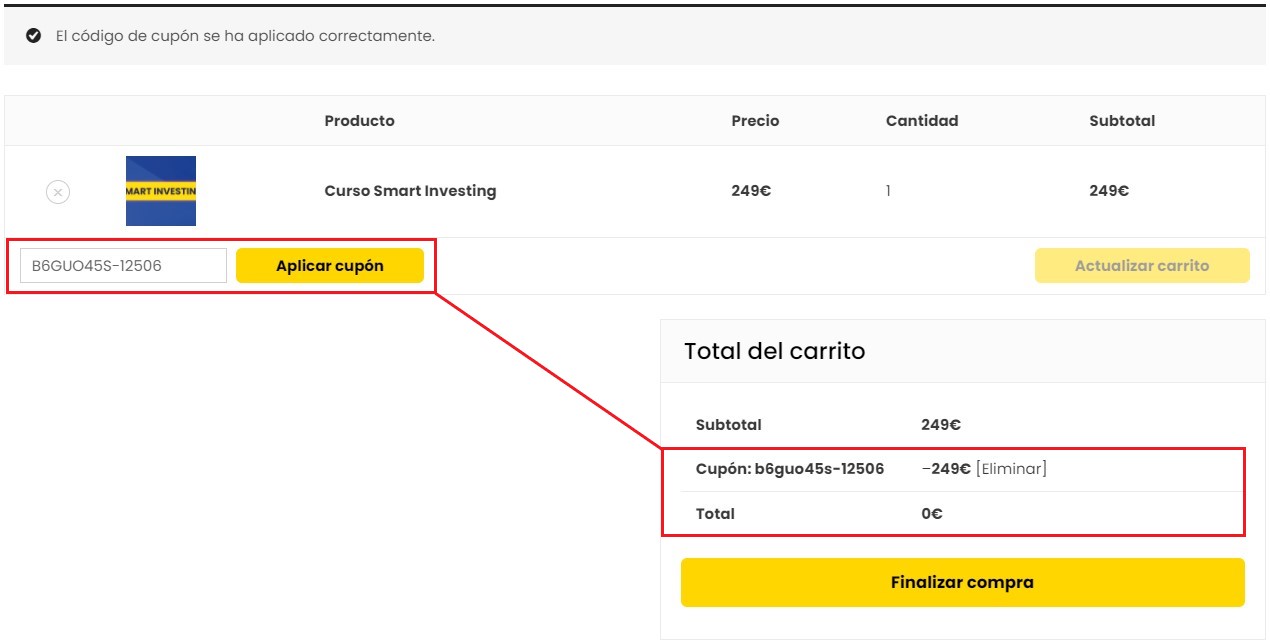This screenshot has height=644, width=1270.
Task: Click the quantity value 1 in cart row
Action: (x=888, y=191)
